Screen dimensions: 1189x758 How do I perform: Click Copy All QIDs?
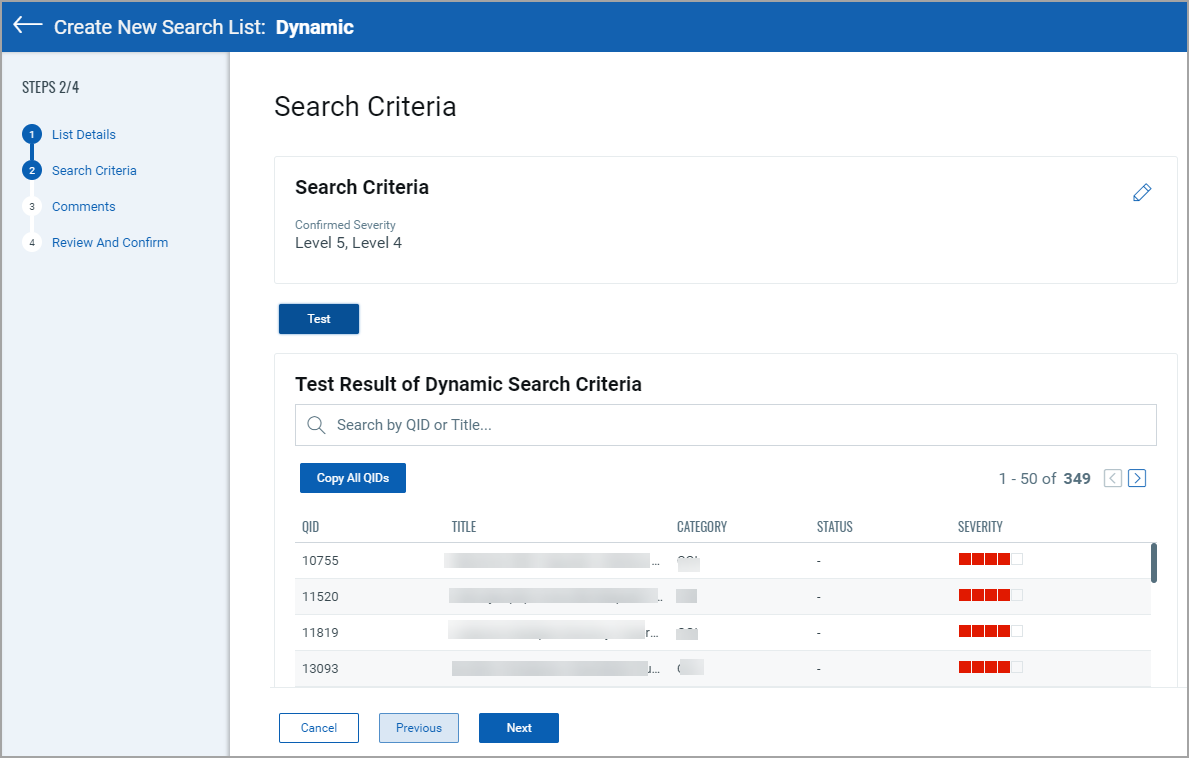point(352,478)
